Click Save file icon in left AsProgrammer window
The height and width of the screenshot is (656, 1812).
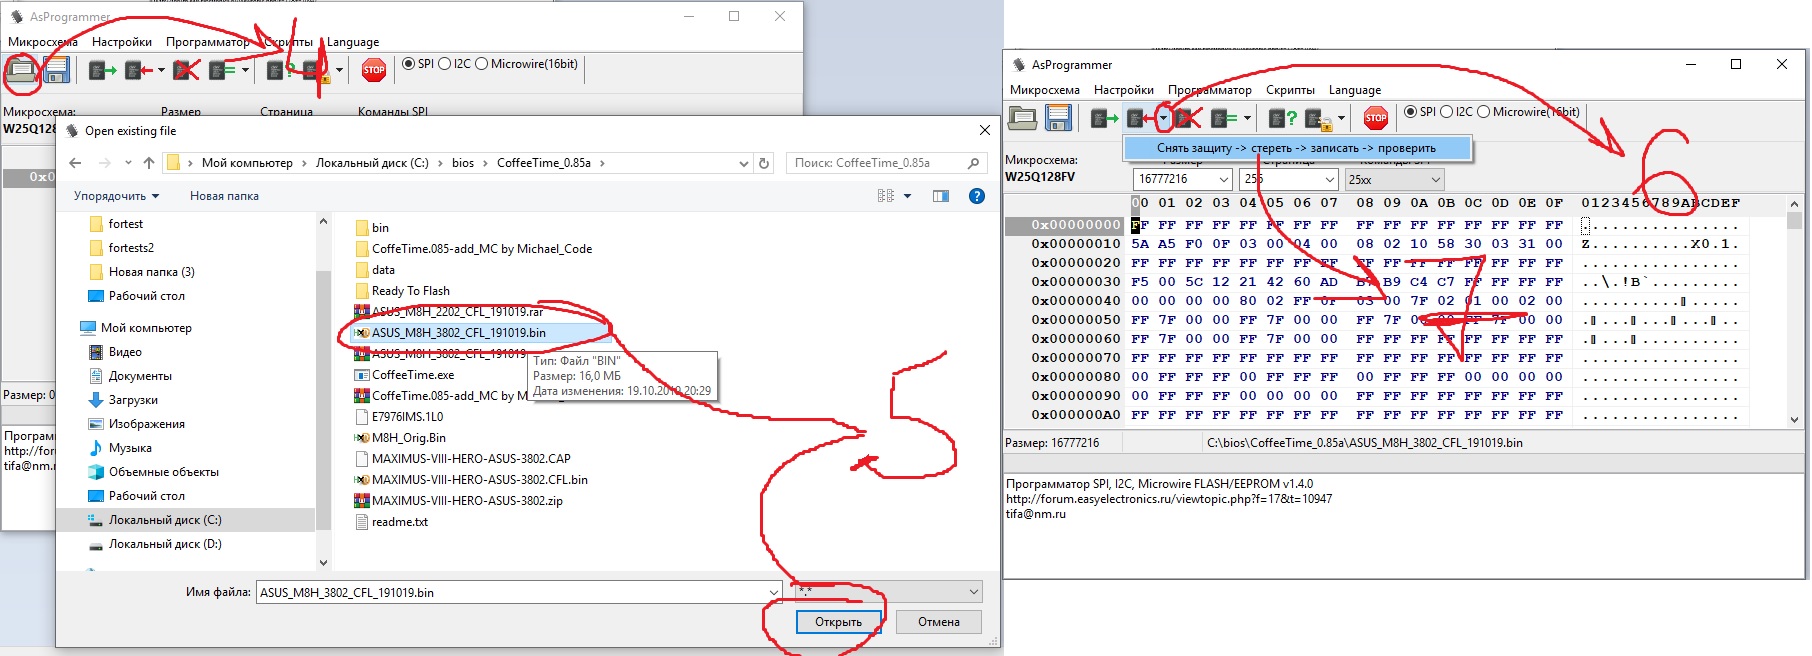click(x=56, y=69)
